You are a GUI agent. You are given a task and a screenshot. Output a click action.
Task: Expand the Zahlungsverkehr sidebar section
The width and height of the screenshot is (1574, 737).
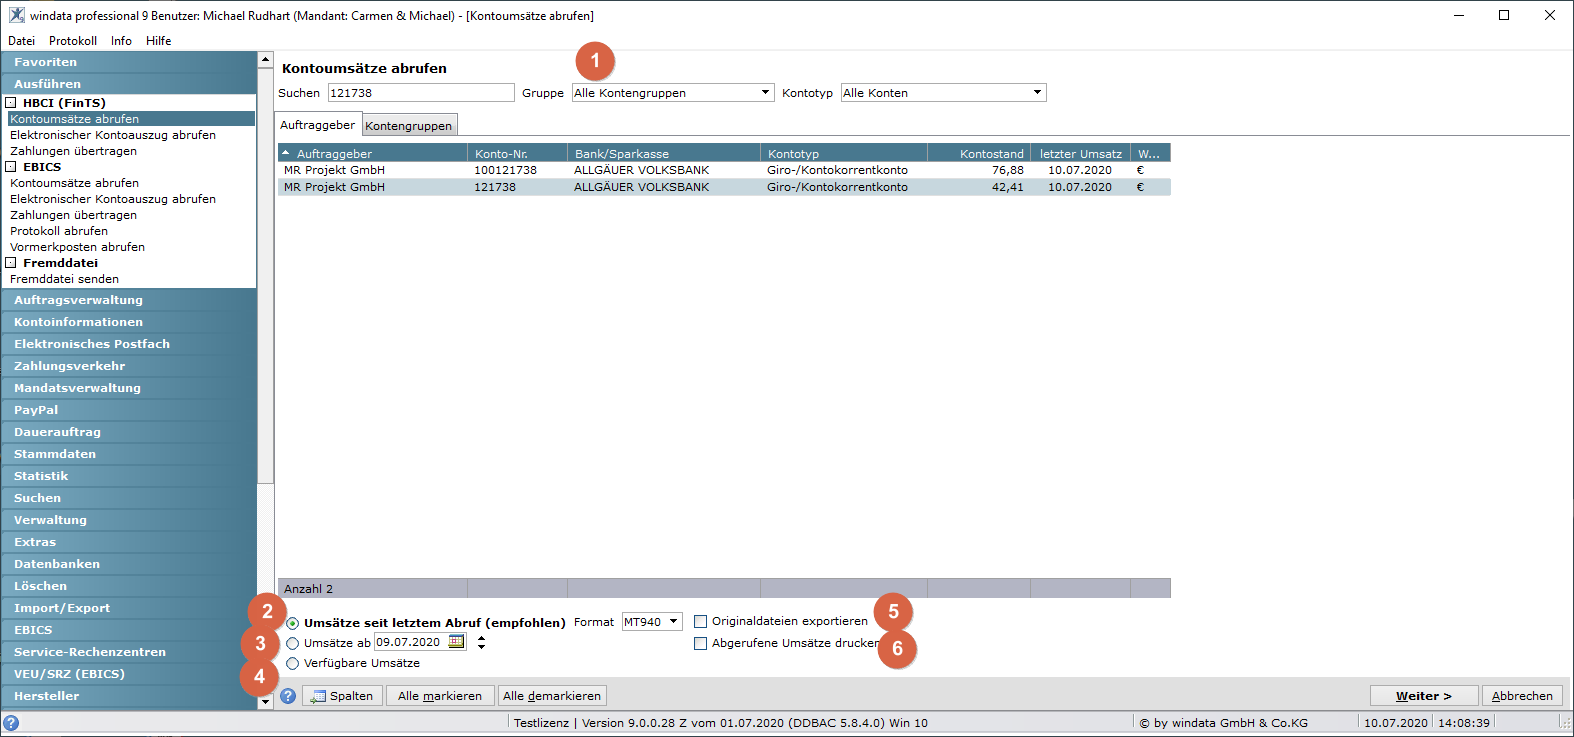[x=129, y=366]
